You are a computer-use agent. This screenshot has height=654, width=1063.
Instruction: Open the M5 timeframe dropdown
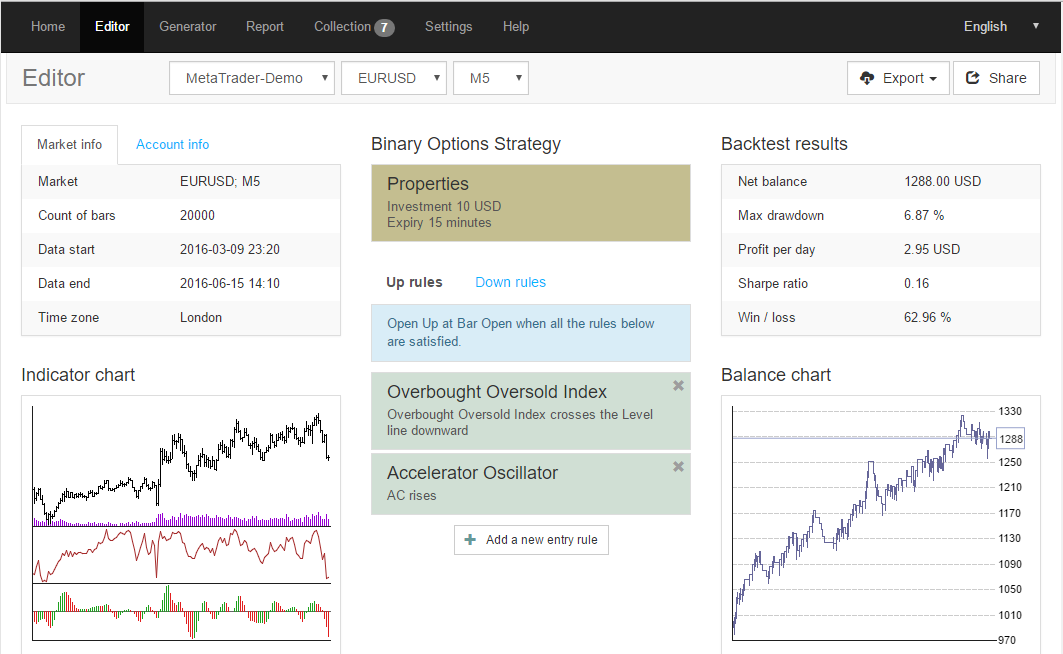coord(490,78)
